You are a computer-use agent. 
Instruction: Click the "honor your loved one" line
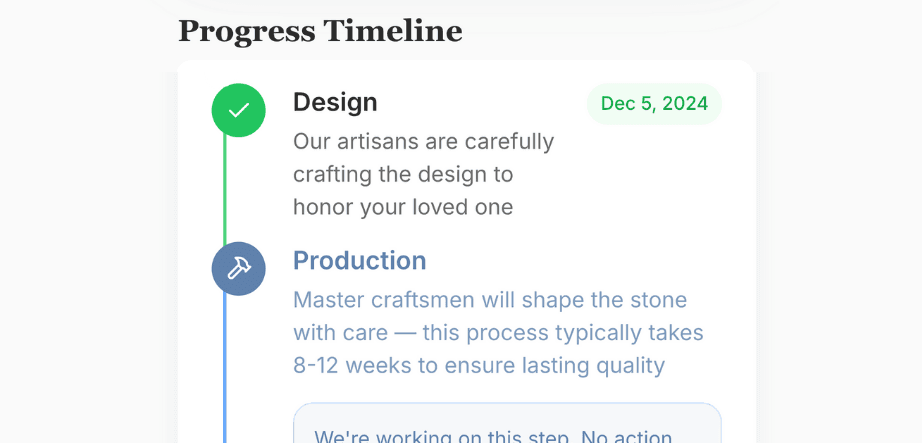402,207
